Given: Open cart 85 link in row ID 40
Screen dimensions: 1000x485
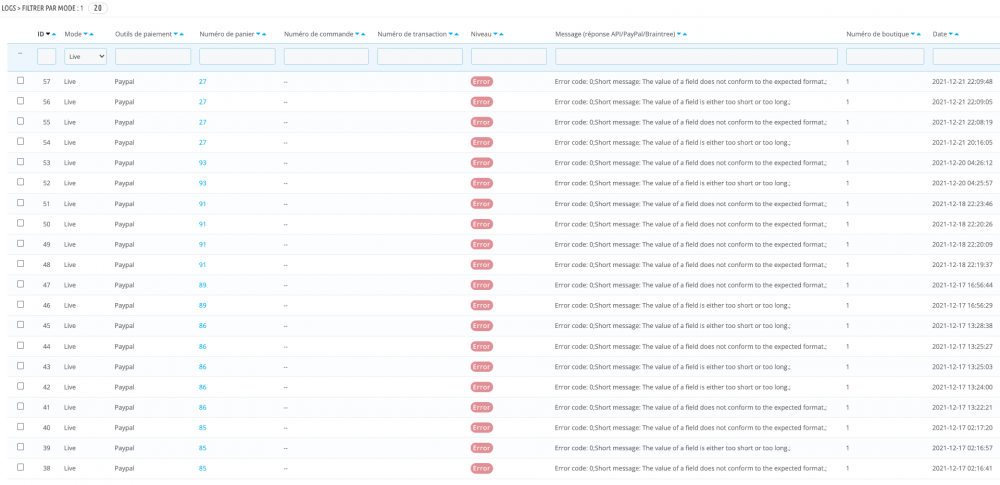Looking at the screenshot, I should (x=203, y=428).
